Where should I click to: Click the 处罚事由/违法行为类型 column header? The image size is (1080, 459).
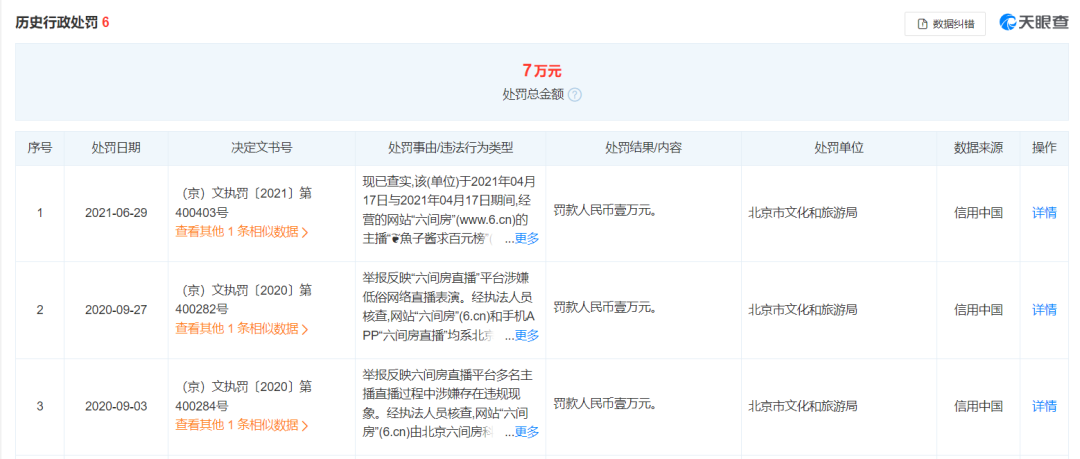(x=450, y=148)
